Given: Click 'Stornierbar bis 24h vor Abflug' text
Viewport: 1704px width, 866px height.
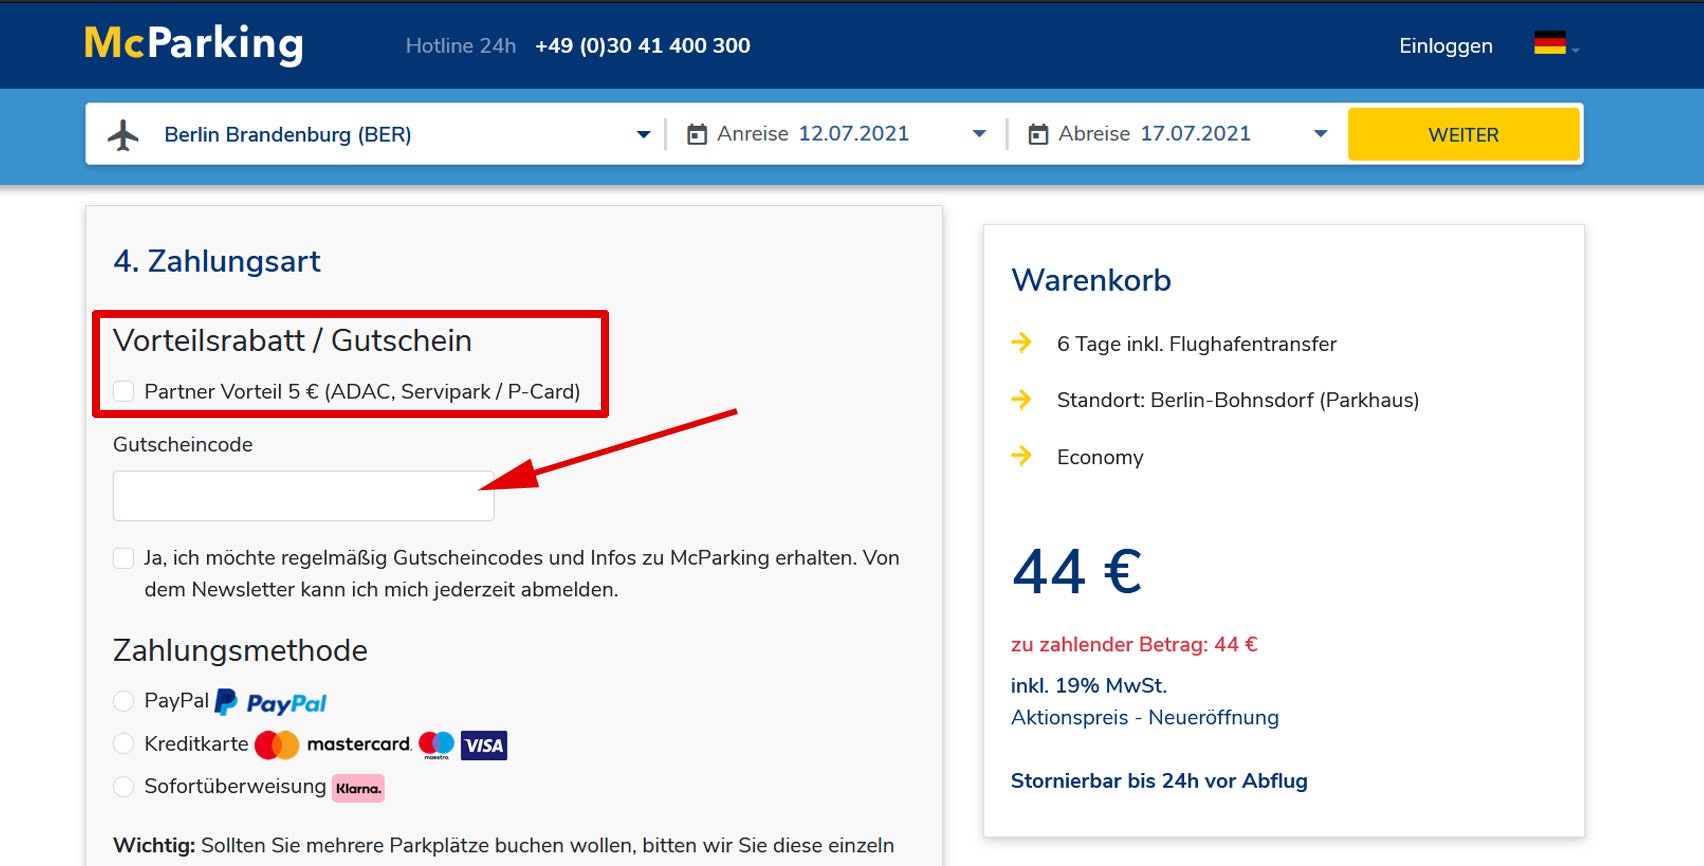Looking at the screenshot, I should click(x=1159, y=781).
